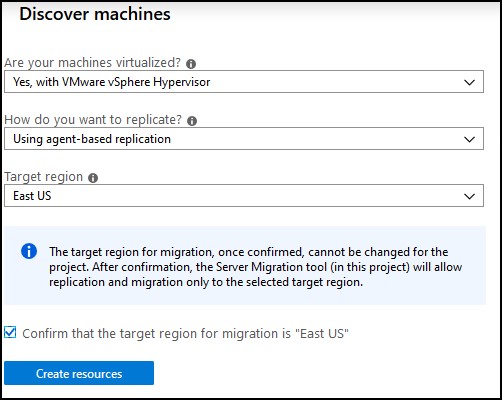
Task: Expand the replication method dropdown chevron arrow
Action: (x=469, y=139)
